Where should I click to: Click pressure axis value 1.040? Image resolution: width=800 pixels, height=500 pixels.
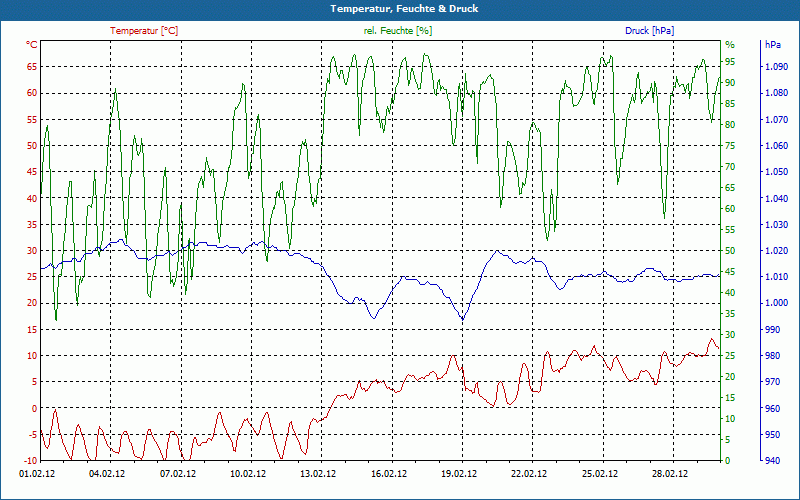click(777, 198)
